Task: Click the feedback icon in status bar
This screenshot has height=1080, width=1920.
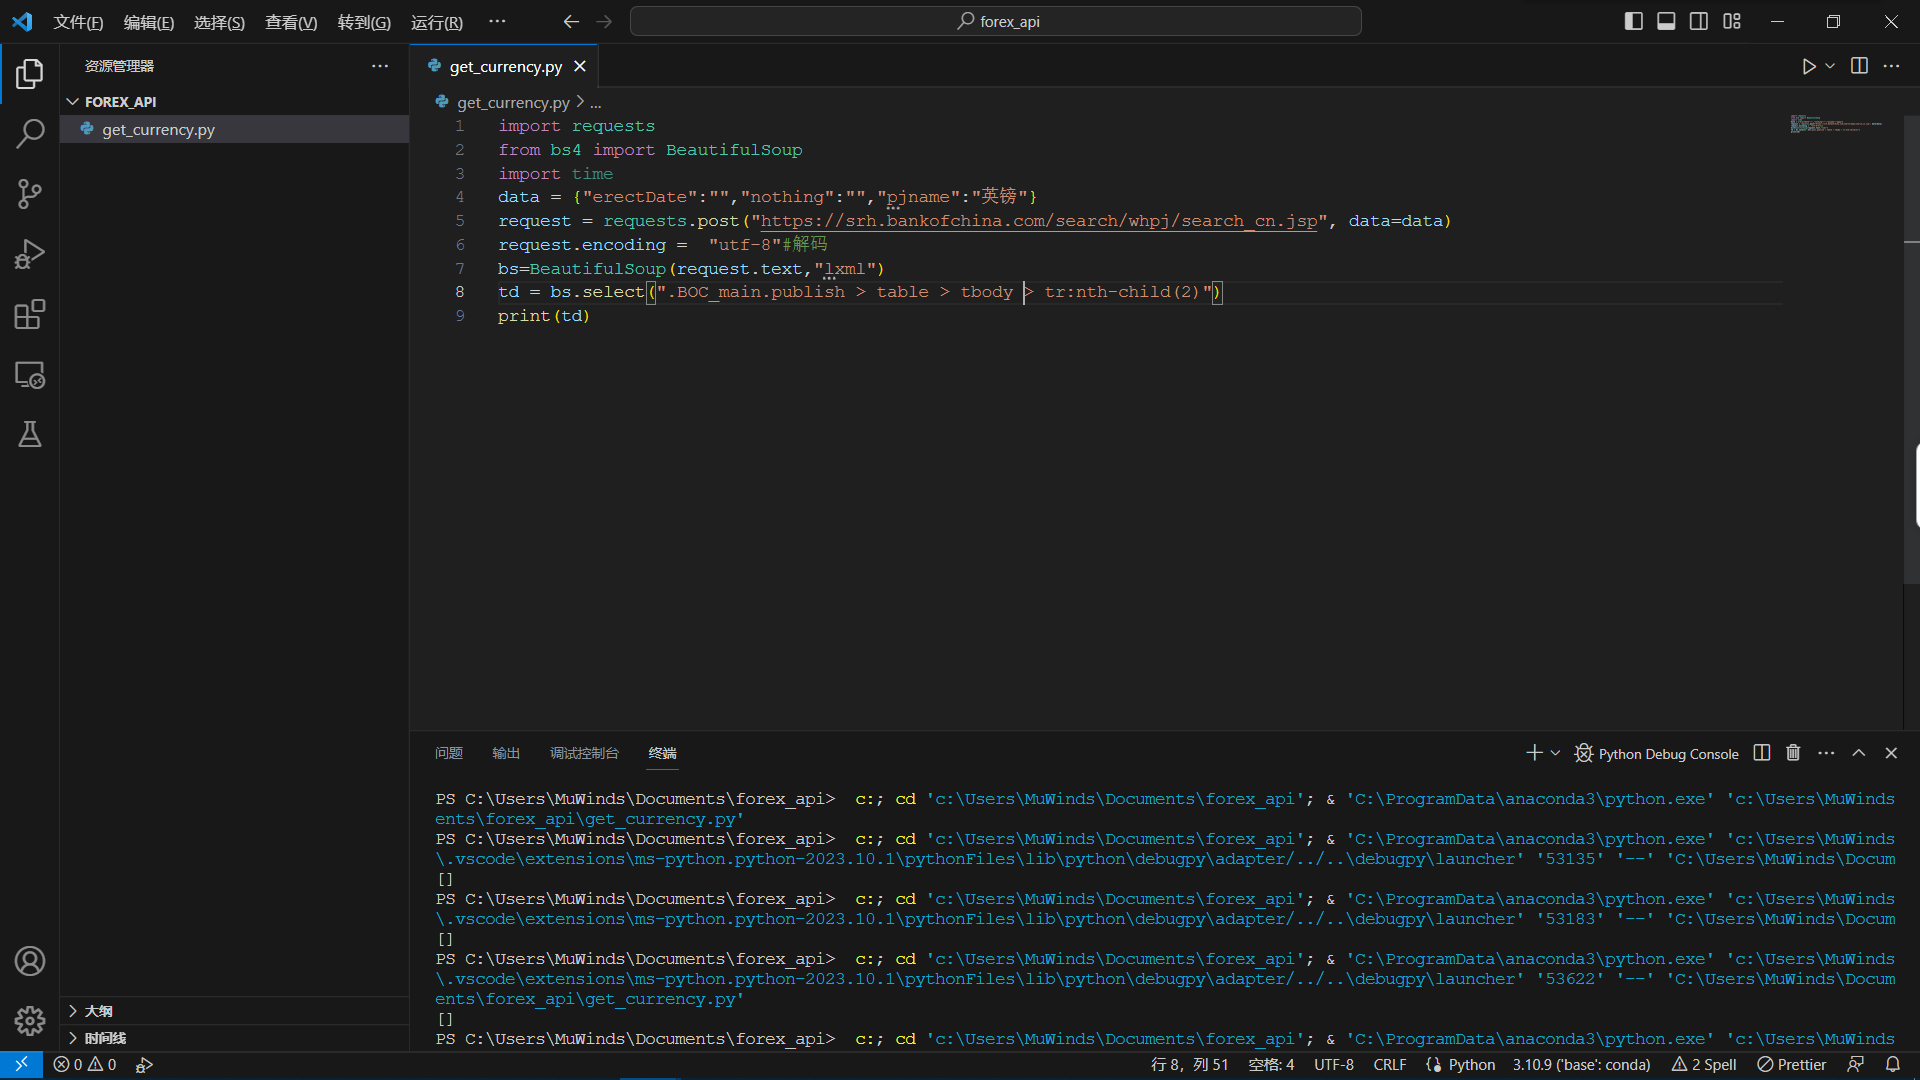Action: [x=1856, y=1065]
